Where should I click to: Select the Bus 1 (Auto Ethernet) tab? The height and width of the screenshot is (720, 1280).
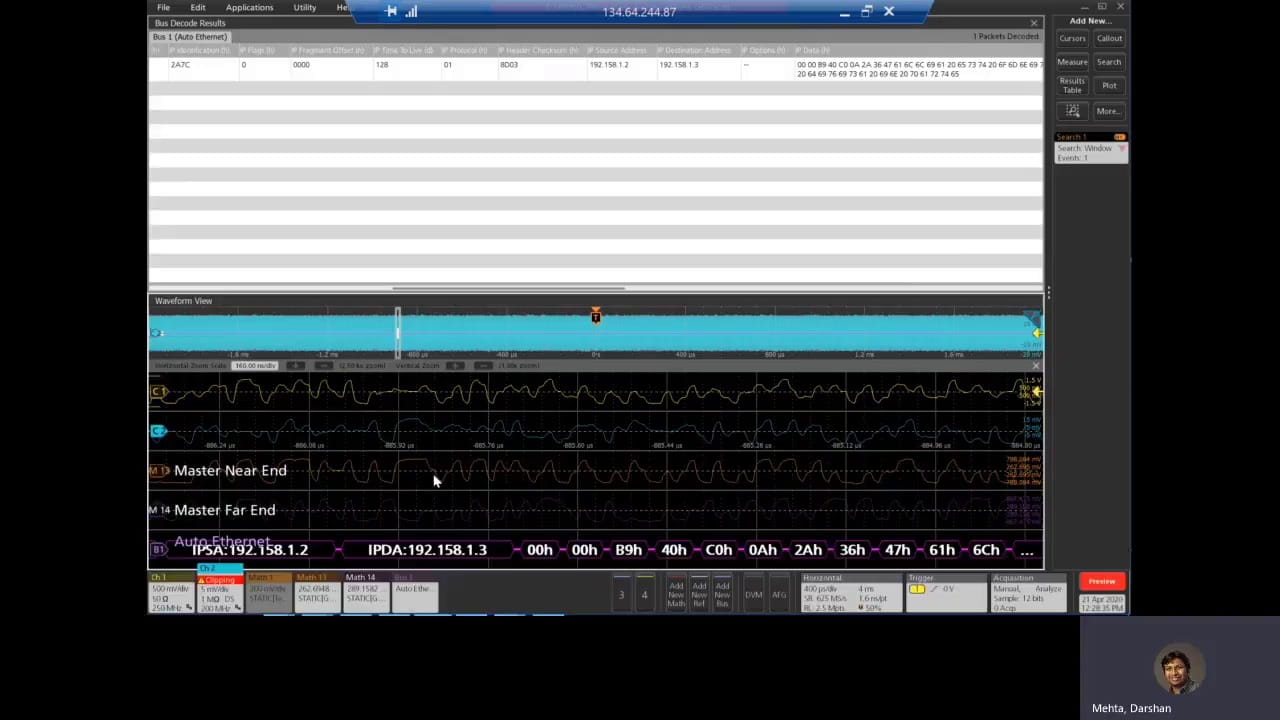click(x=190, y=37)
